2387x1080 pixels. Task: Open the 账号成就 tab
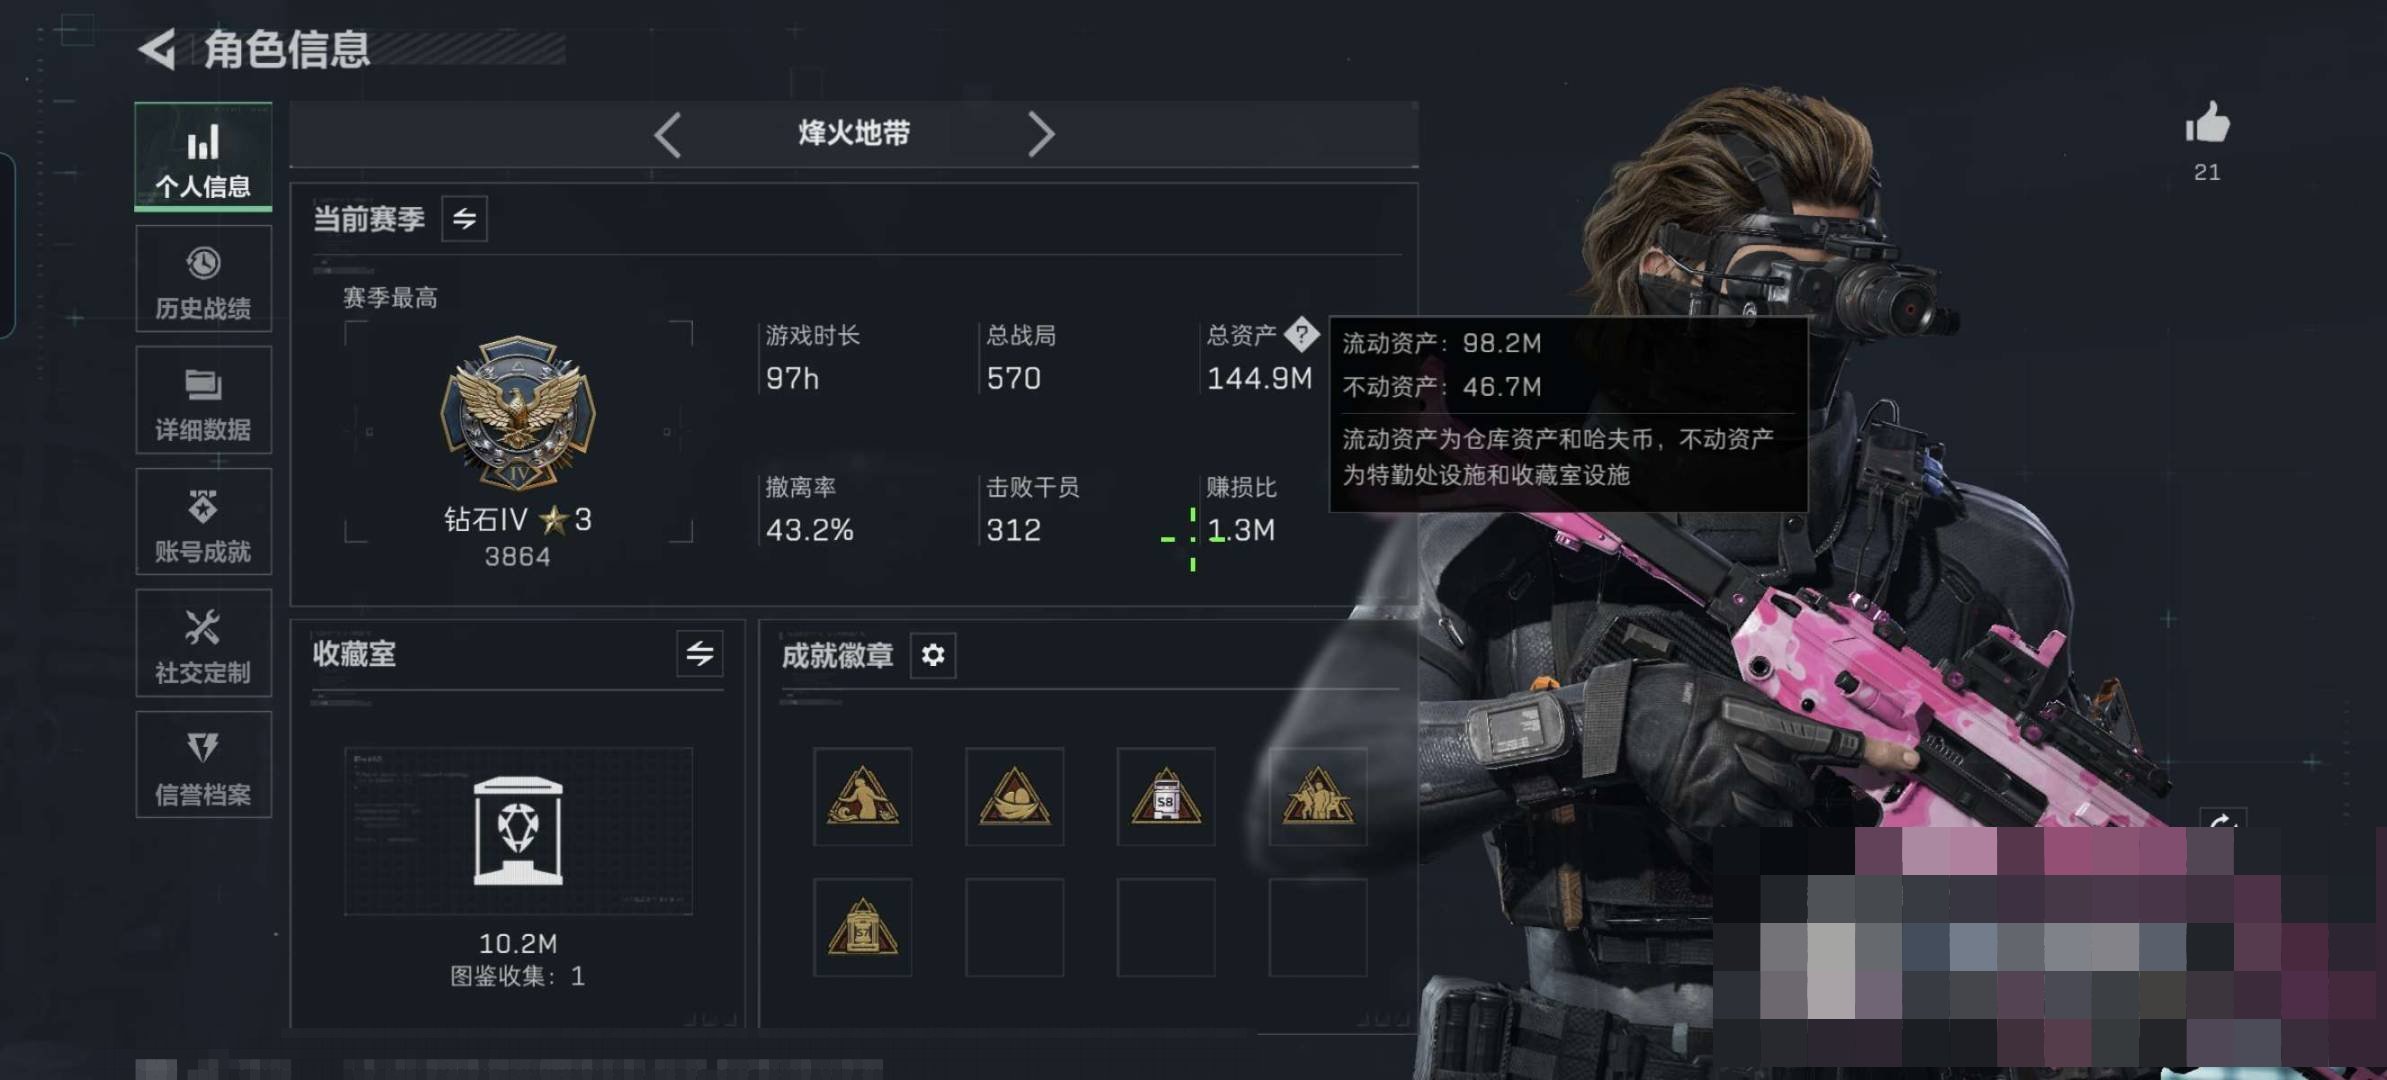[203, 522]
